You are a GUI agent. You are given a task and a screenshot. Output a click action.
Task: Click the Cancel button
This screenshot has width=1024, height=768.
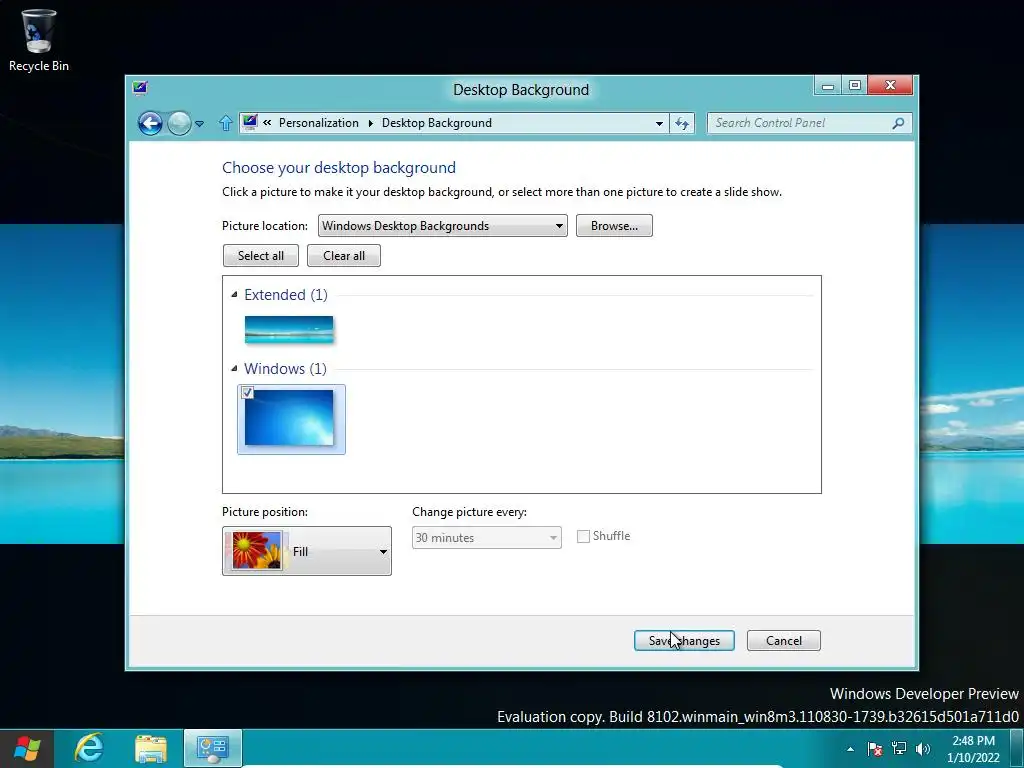[784, 641]
